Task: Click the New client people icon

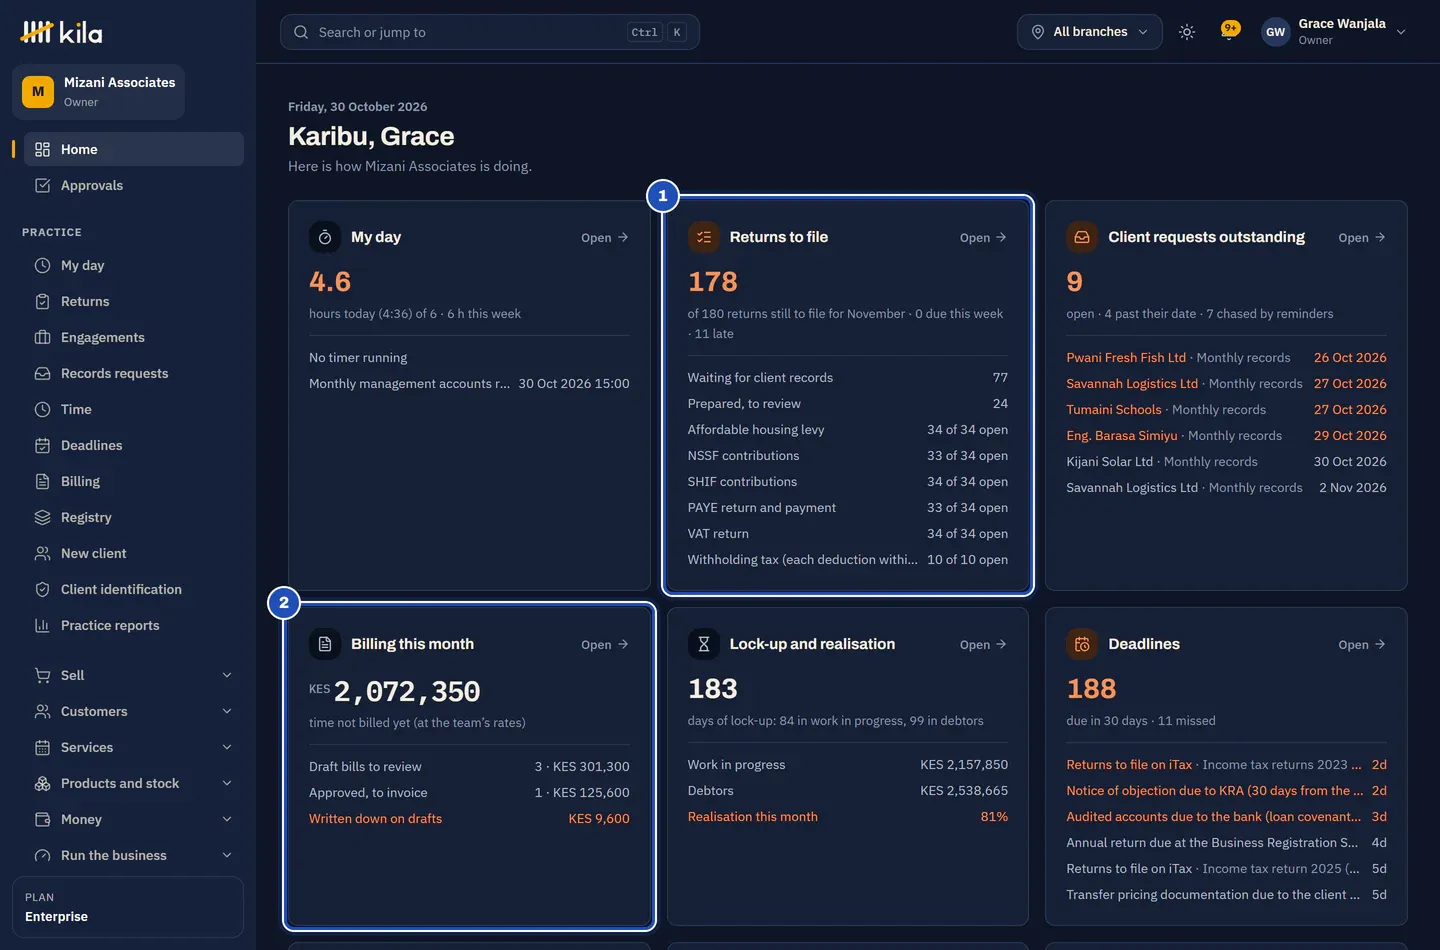Action: point(42,553)
